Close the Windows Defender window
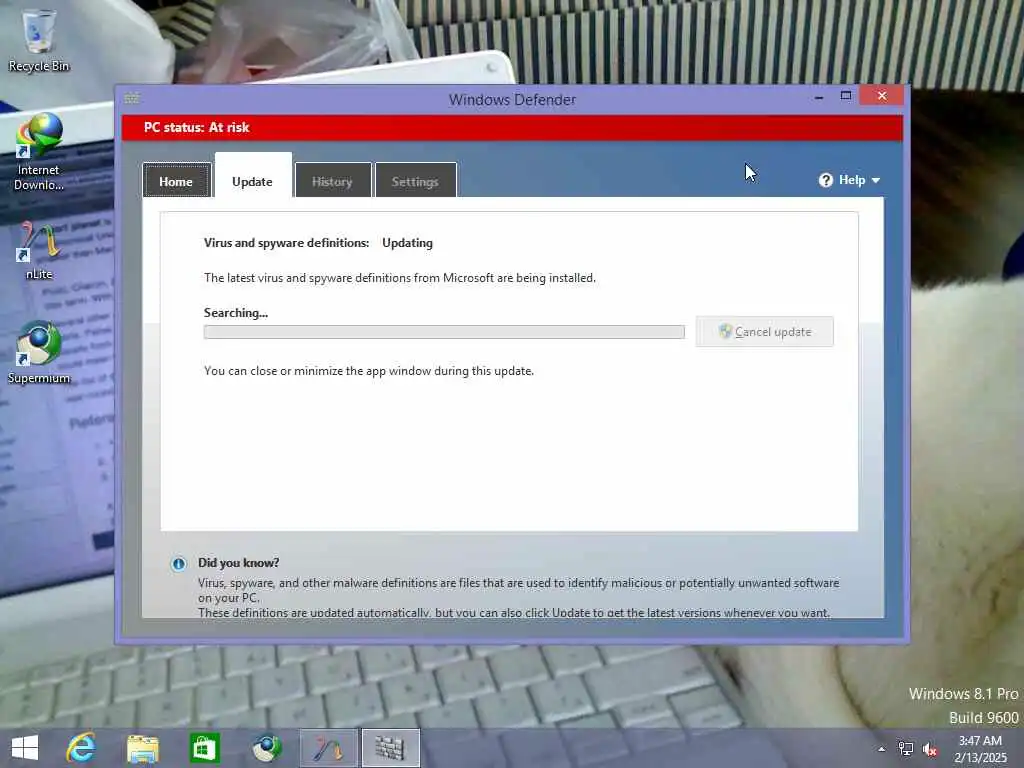This screenshot has height=768, width=1024. 882,95
